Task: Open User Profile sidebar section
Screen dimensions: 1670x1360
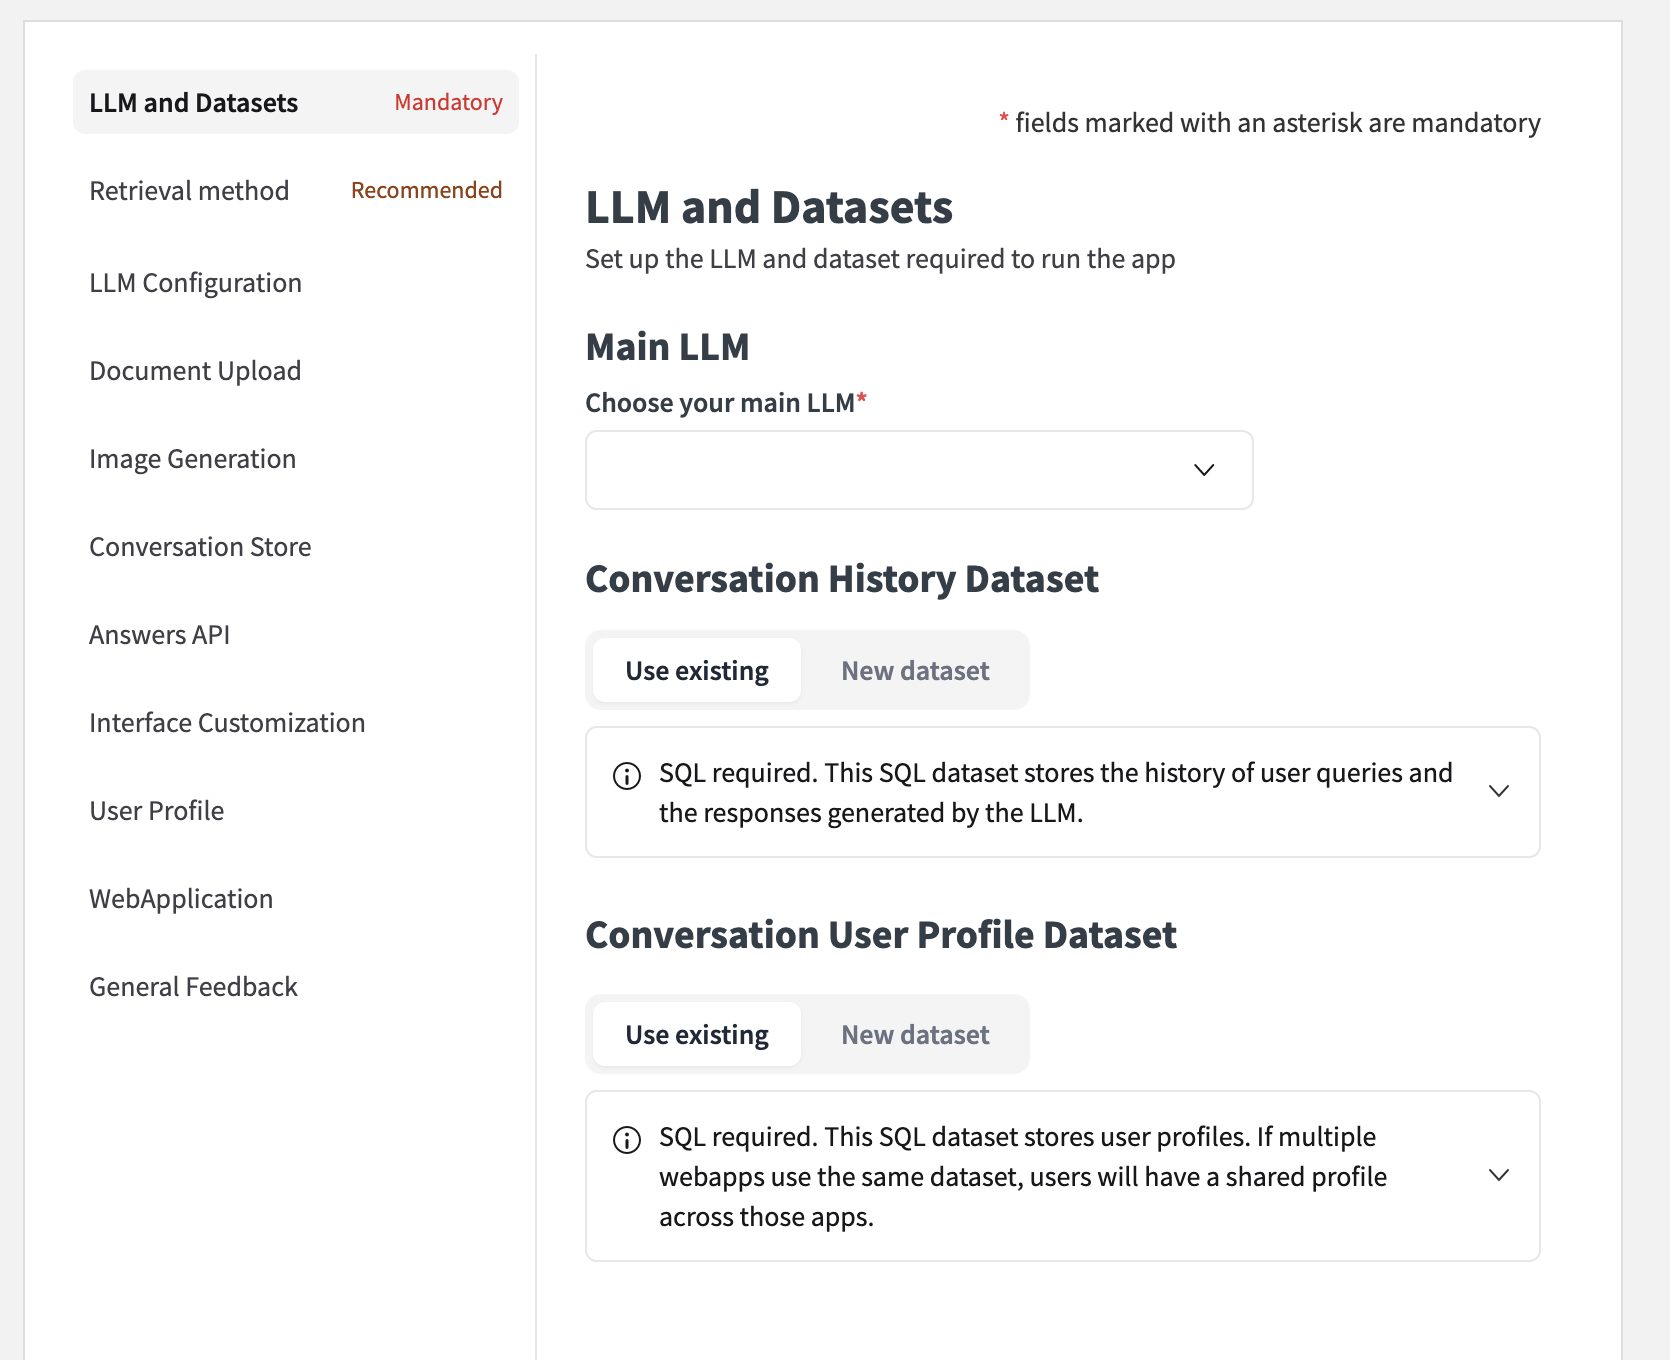Action: 156,811
